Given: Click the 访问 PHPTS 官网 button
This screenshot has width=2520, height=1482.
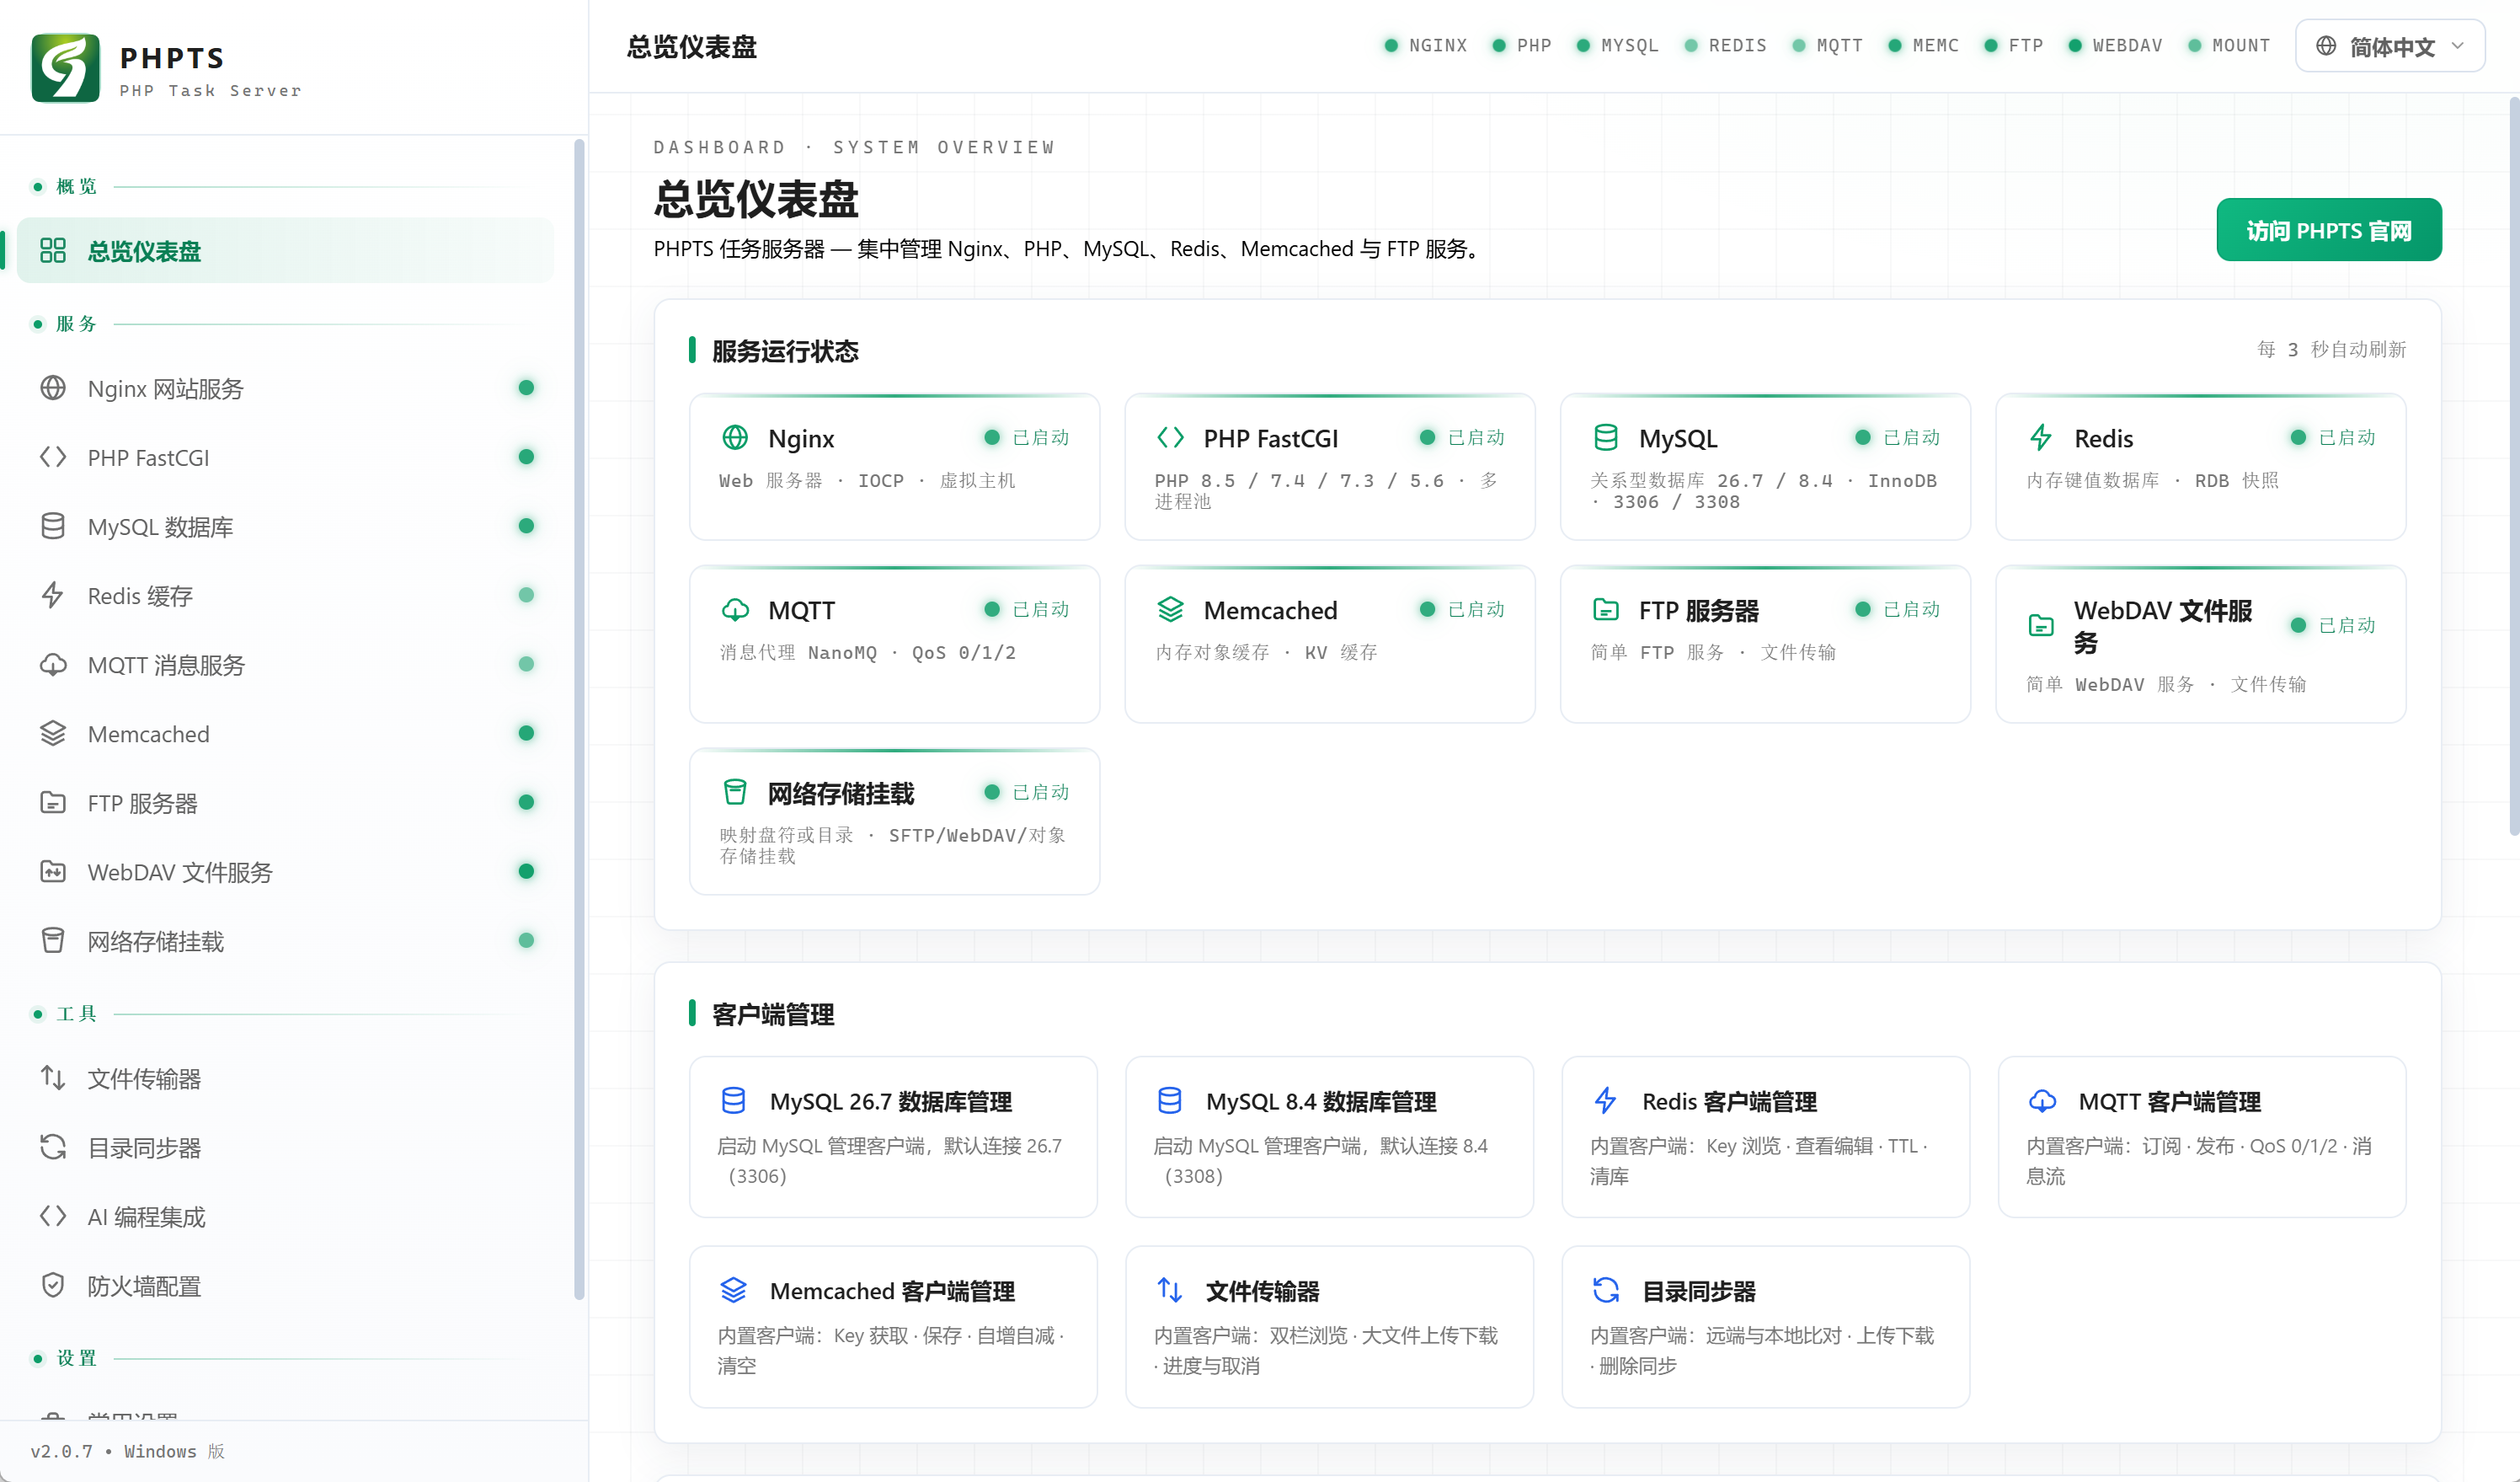Looking at the screenshot, I should 2328,230.
